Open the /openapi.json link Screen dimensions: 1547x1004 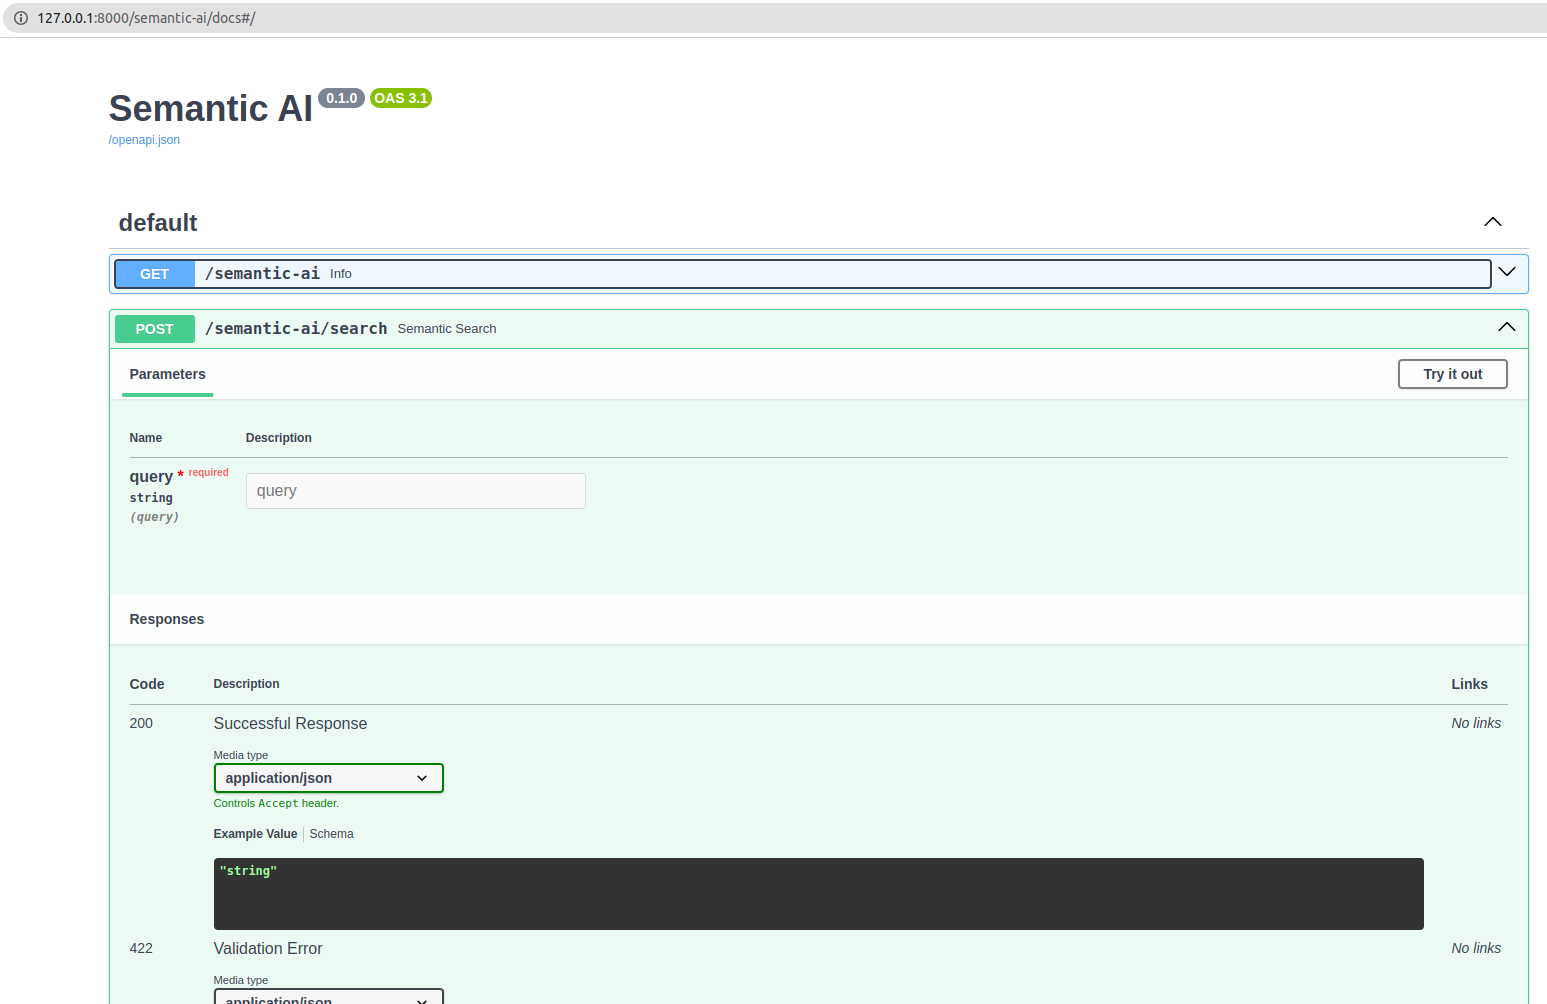coord(144,139)
